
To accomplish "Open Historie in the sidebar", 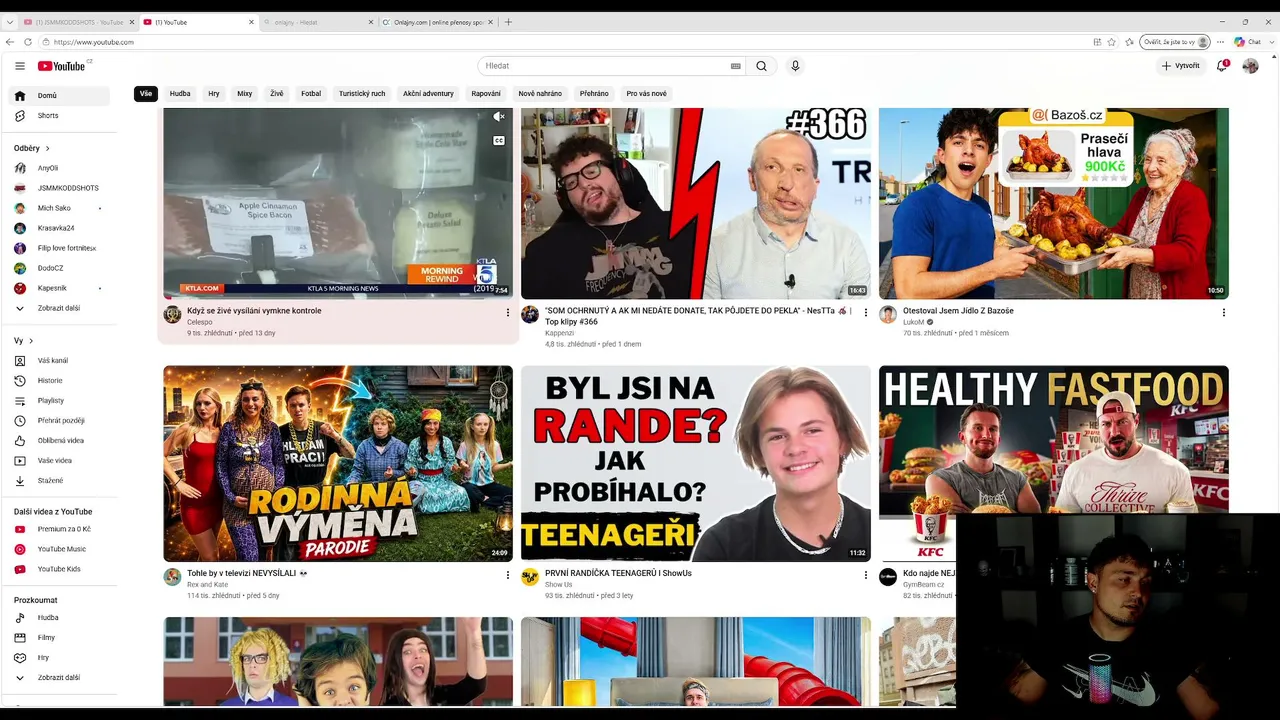I will (x=59, y=381).
